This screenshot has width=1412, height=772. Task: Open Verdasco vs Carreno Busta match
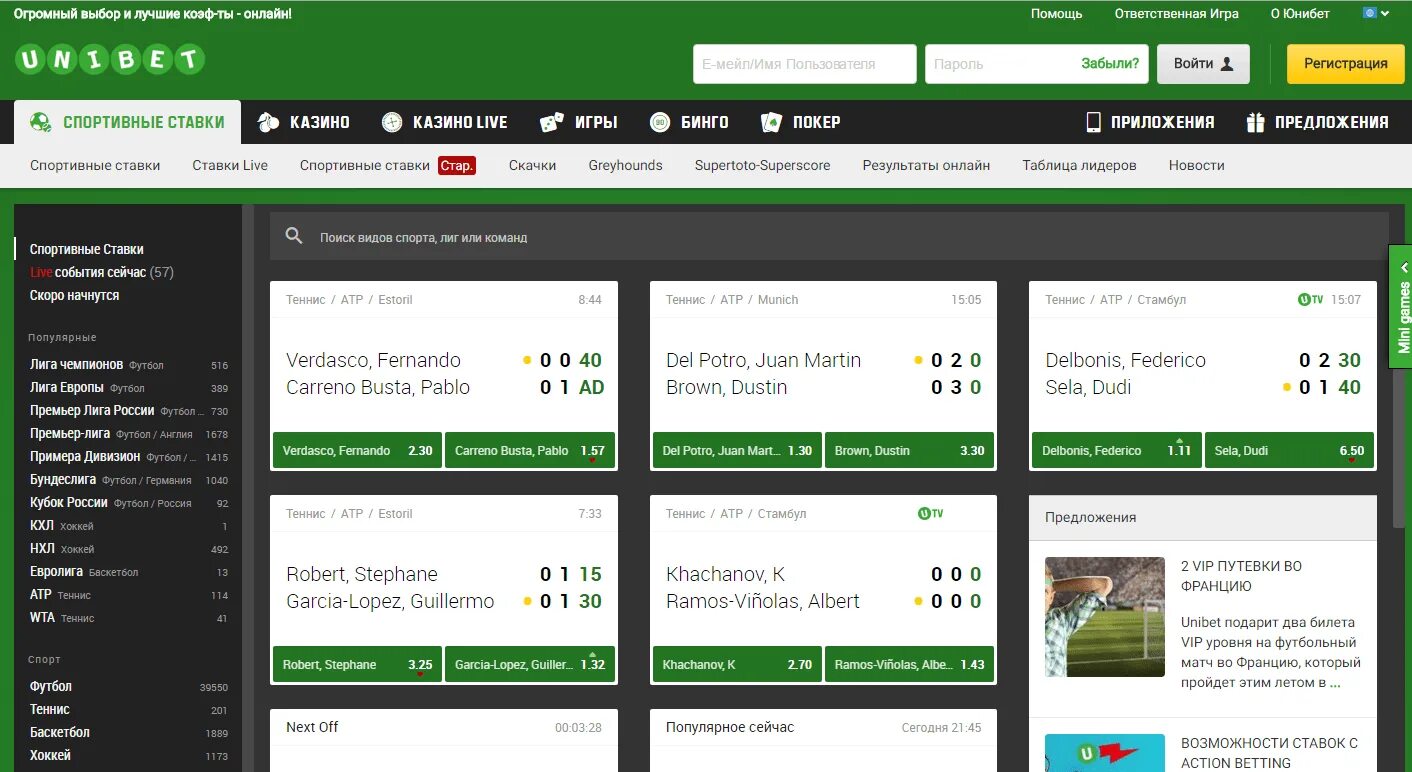[x=444, y=374]
